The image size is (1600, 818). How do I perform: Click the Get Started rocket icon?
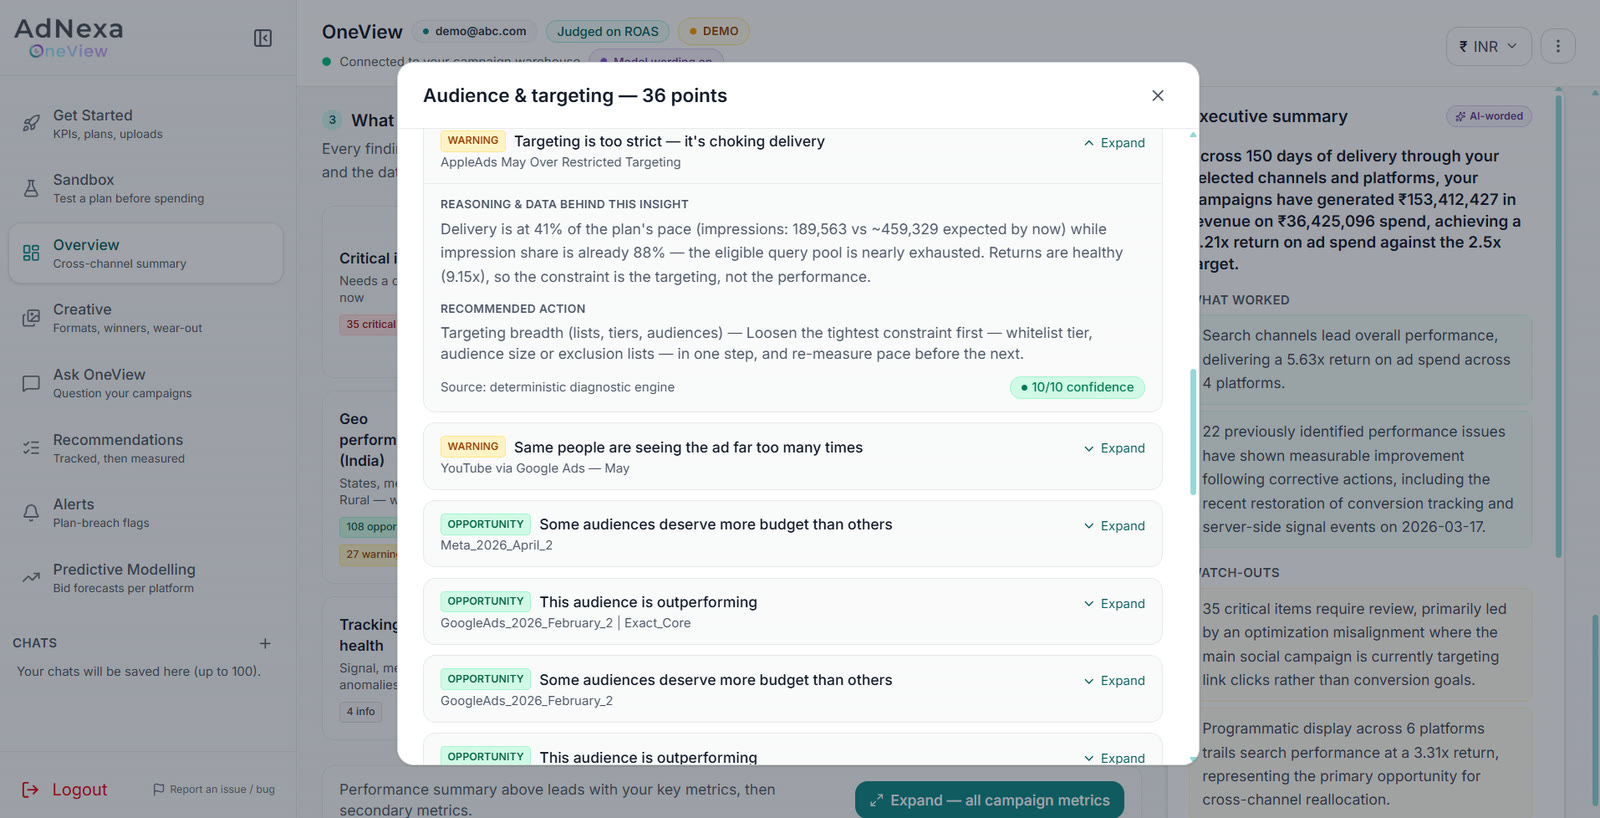31,124
